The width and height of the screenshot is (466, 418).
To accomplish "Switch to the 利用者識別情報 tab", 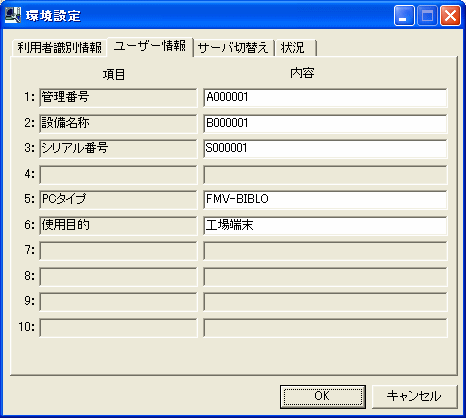I will click(59, 48).
